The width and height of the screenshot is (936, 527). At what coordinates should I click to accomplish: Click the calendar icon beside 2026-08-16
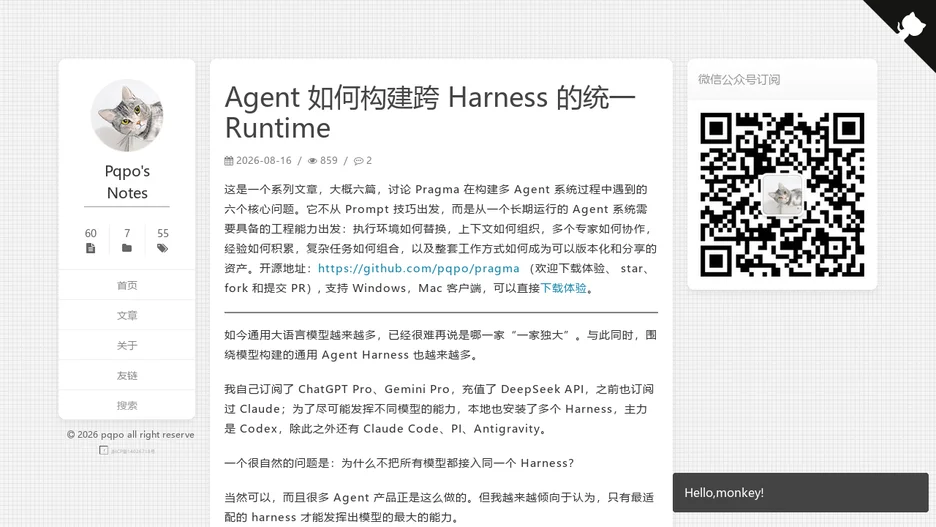[x=229, y=161]
